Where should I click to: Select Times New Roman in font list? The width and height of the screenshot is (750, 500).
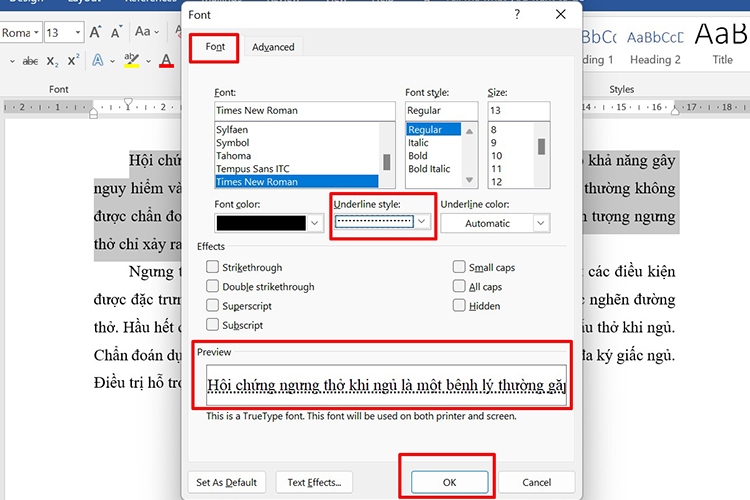click(x=296, y=182)
